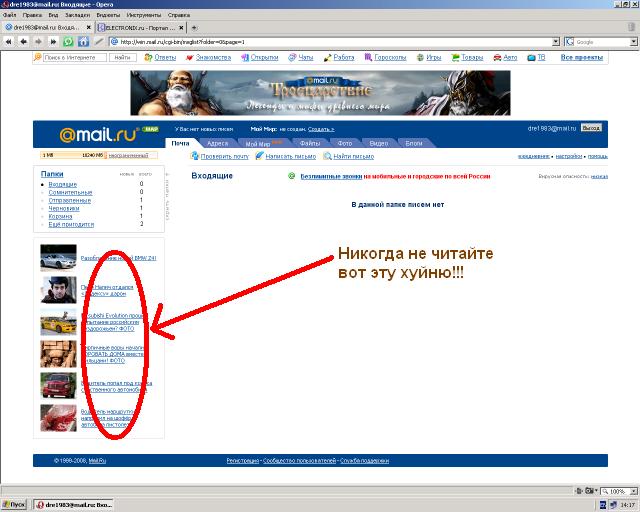Open the Сомнительные folder
The width and height of the screenshot is (640, 512).
tap(70, 192)
